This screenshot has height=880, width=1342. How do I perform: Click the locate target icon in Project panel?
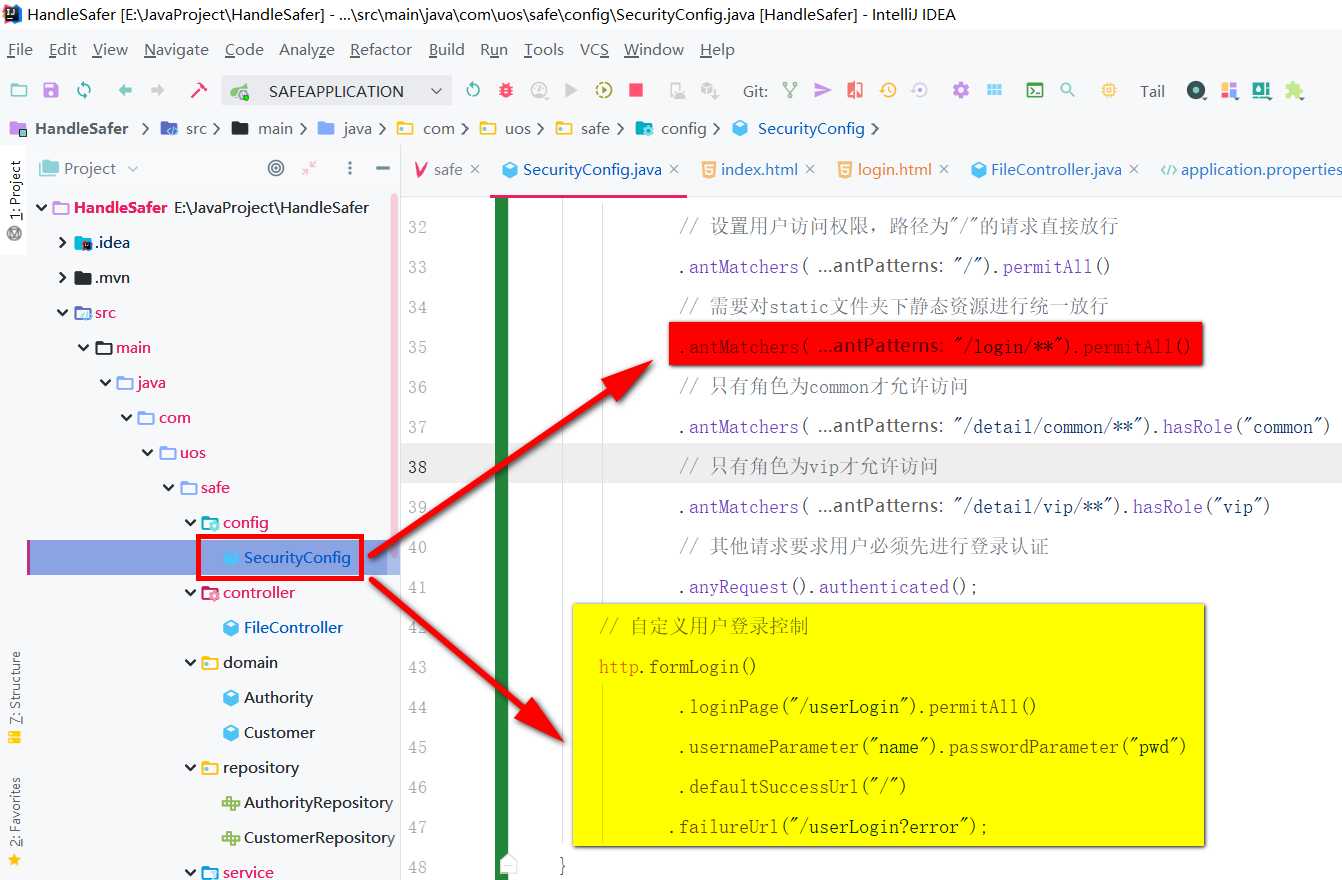276,168
